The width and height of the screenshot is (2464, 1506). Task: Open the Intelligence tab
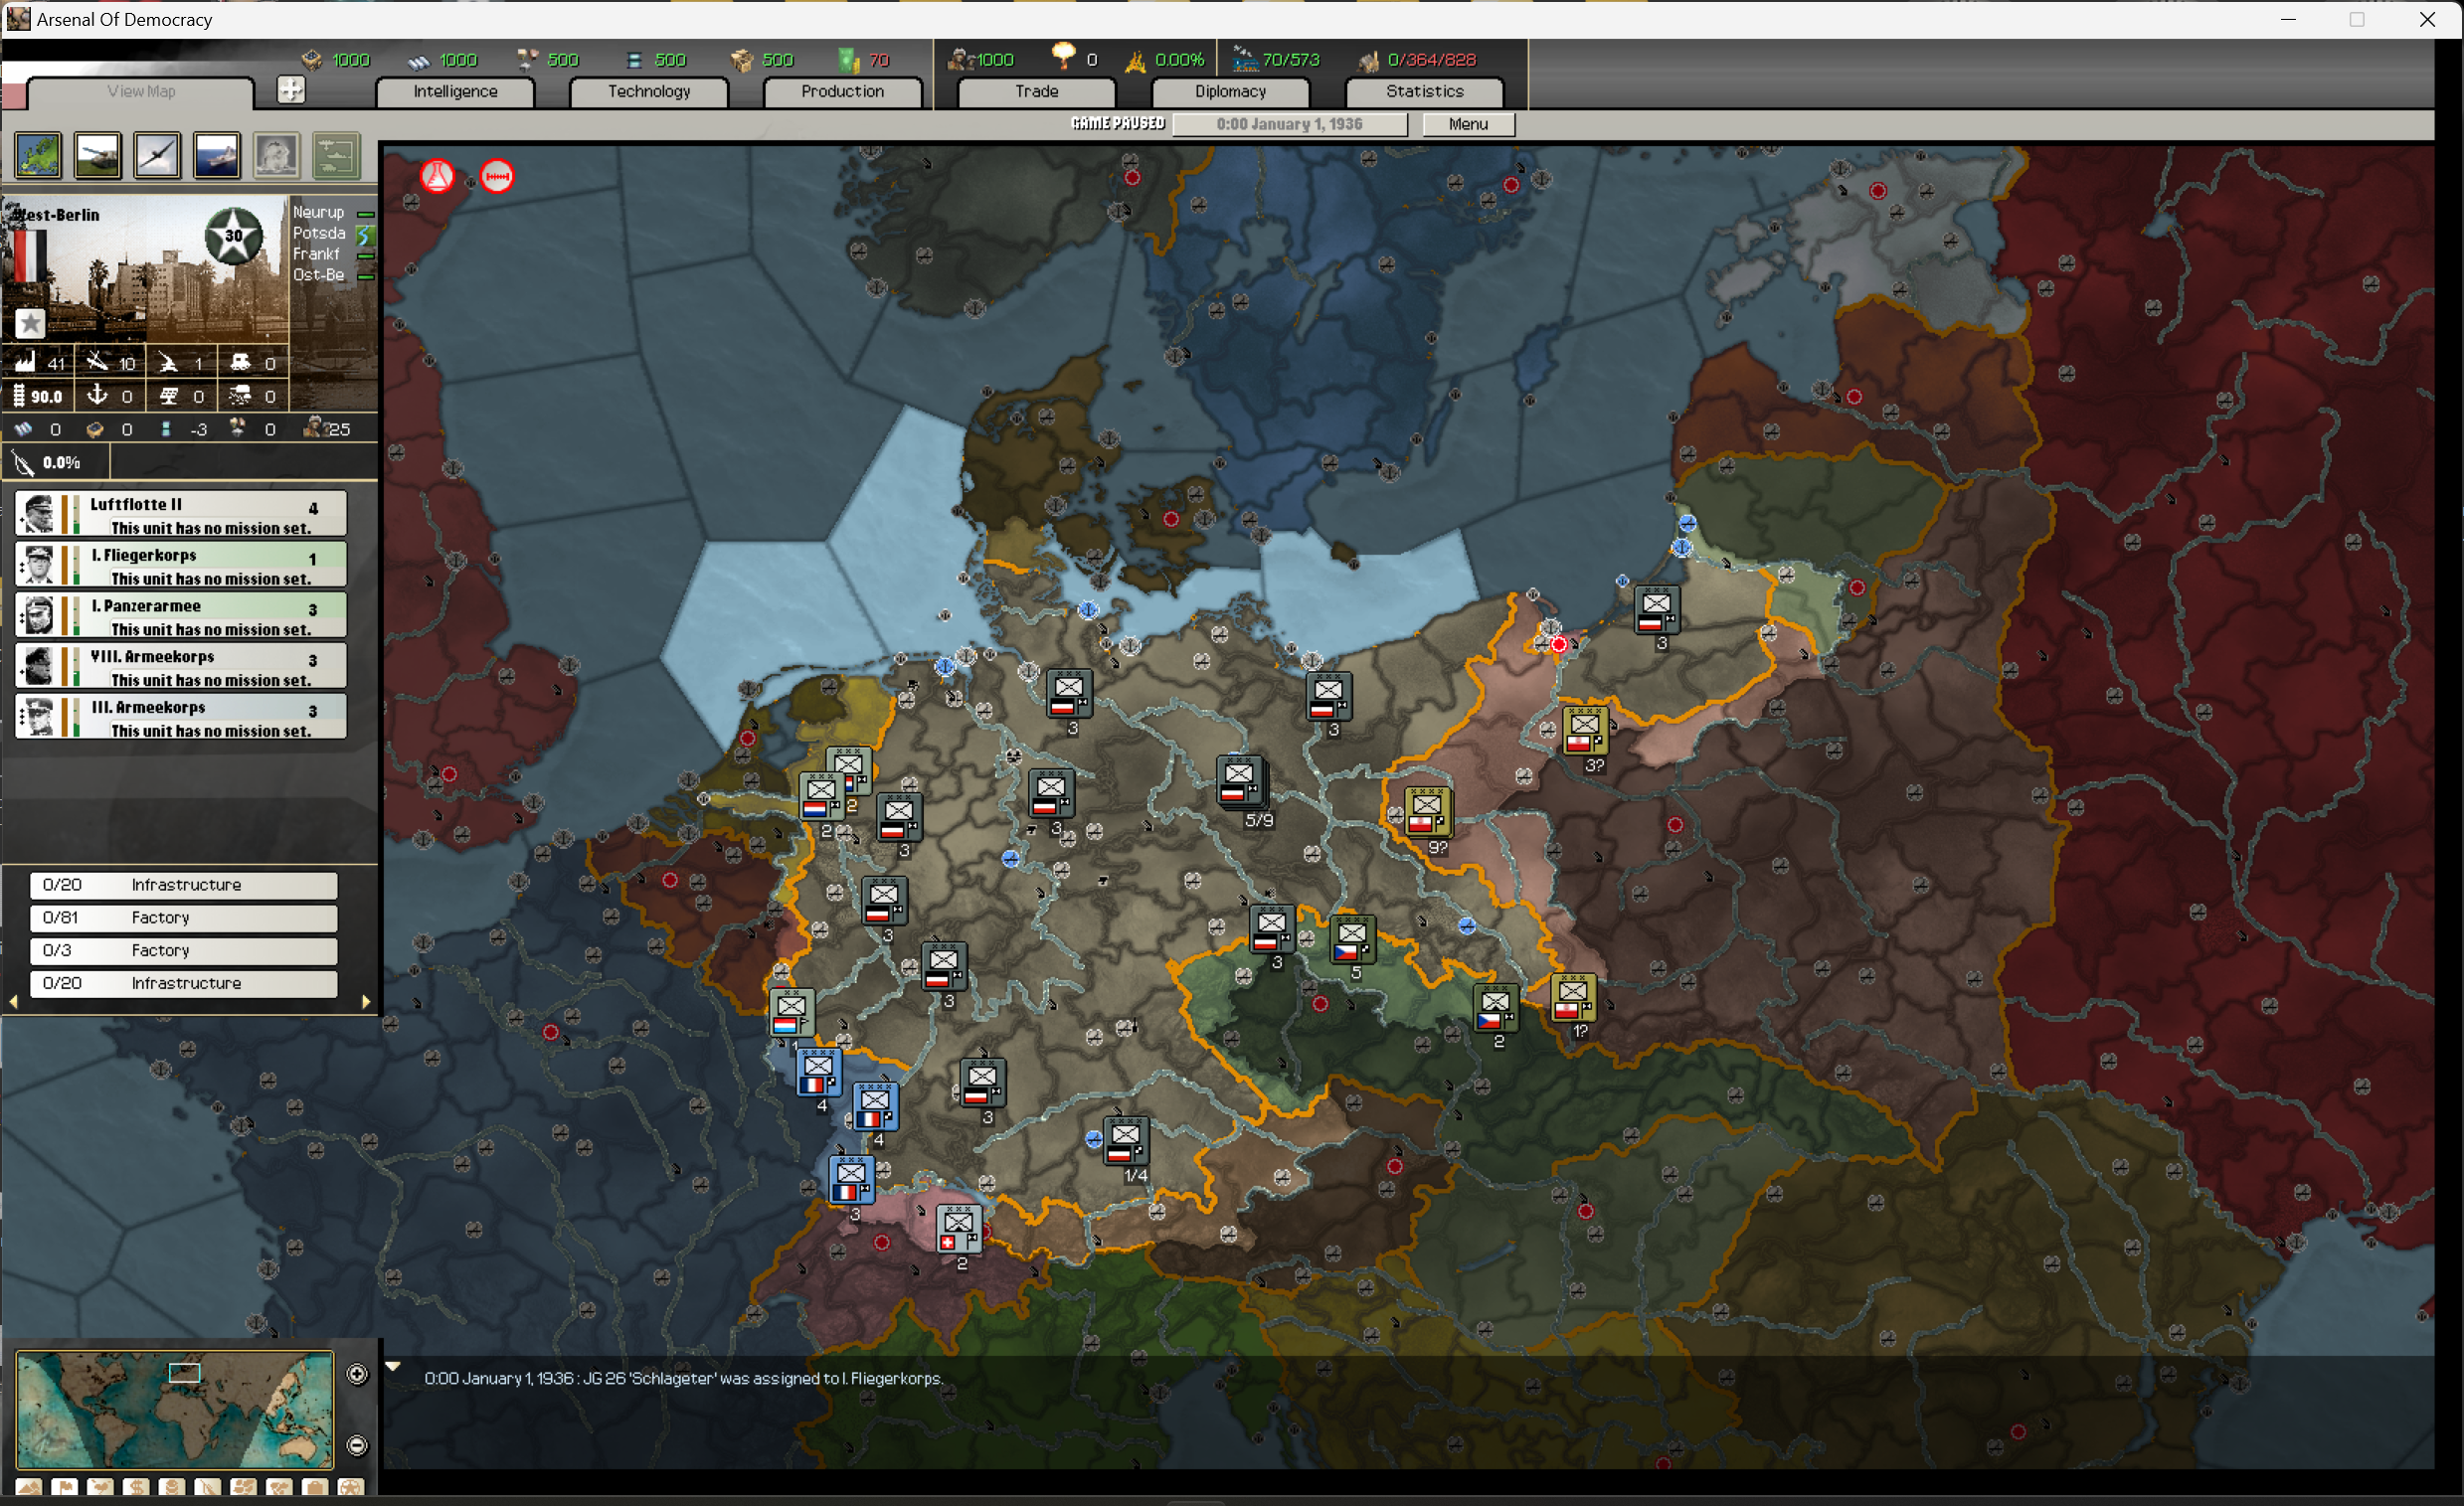[455, 91]
